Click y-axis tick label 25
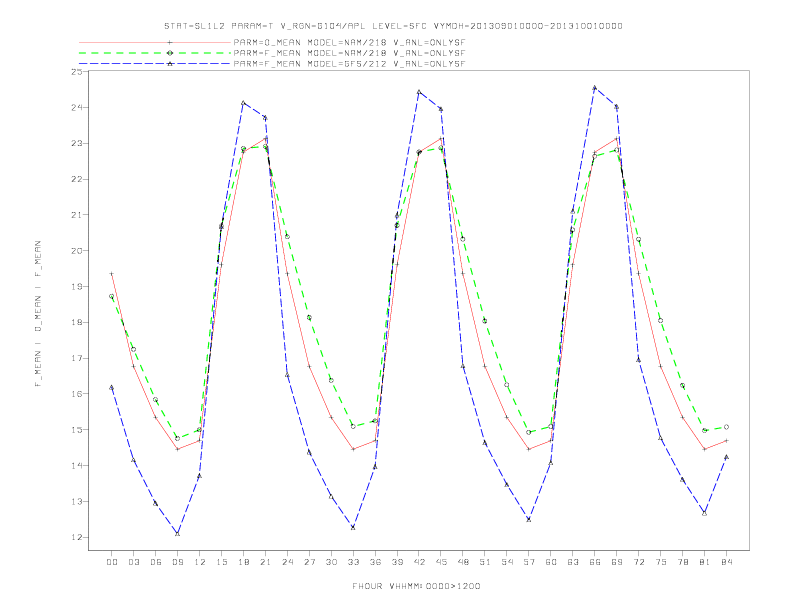 (77, 72)
